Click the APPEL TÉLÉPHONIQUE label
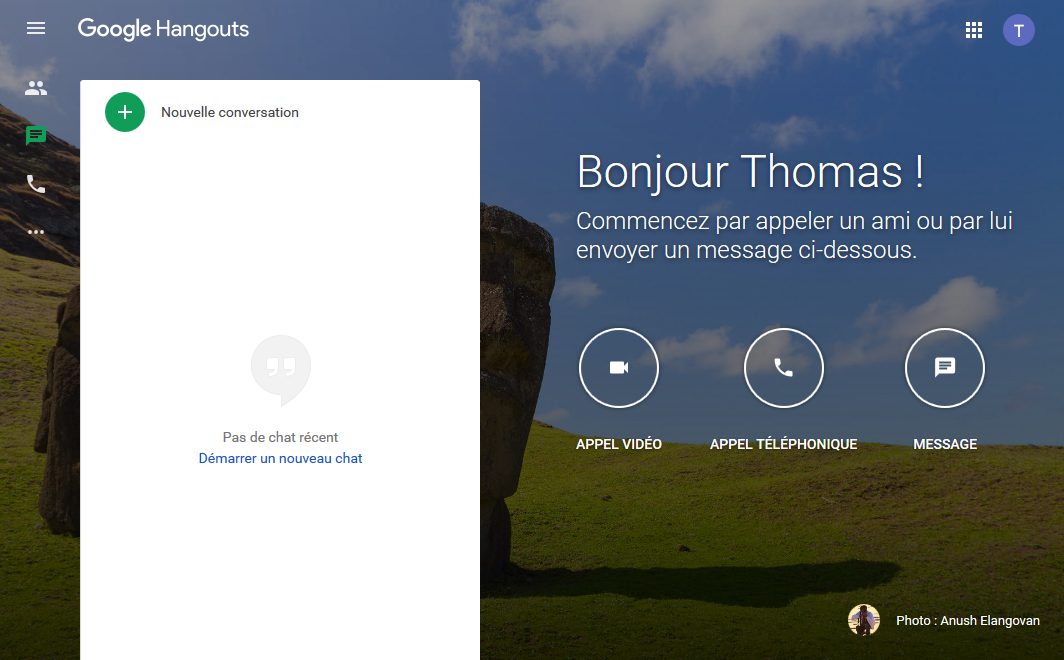Screen dimensions: 1064x660 tap(783, 443)
